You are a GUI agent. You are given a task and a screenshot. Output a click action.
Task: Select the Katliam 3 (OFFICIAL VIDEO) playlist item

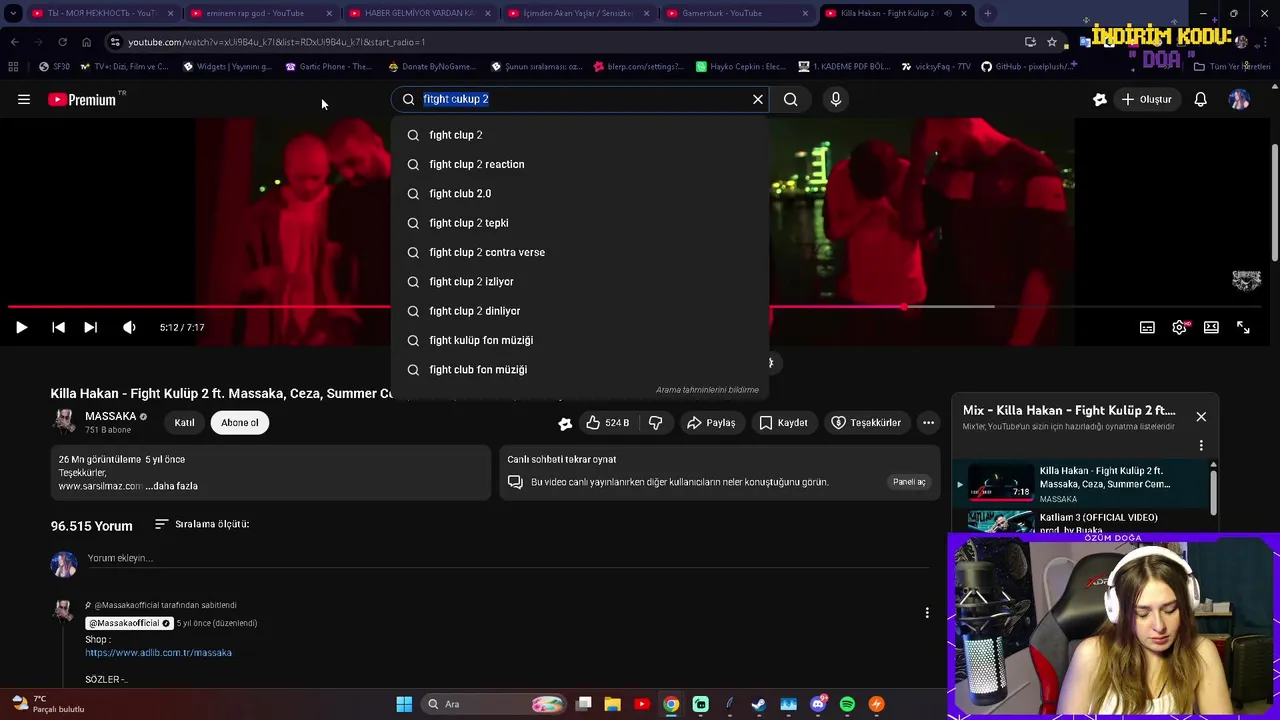pyautogui.click(x=1080, y=523)
